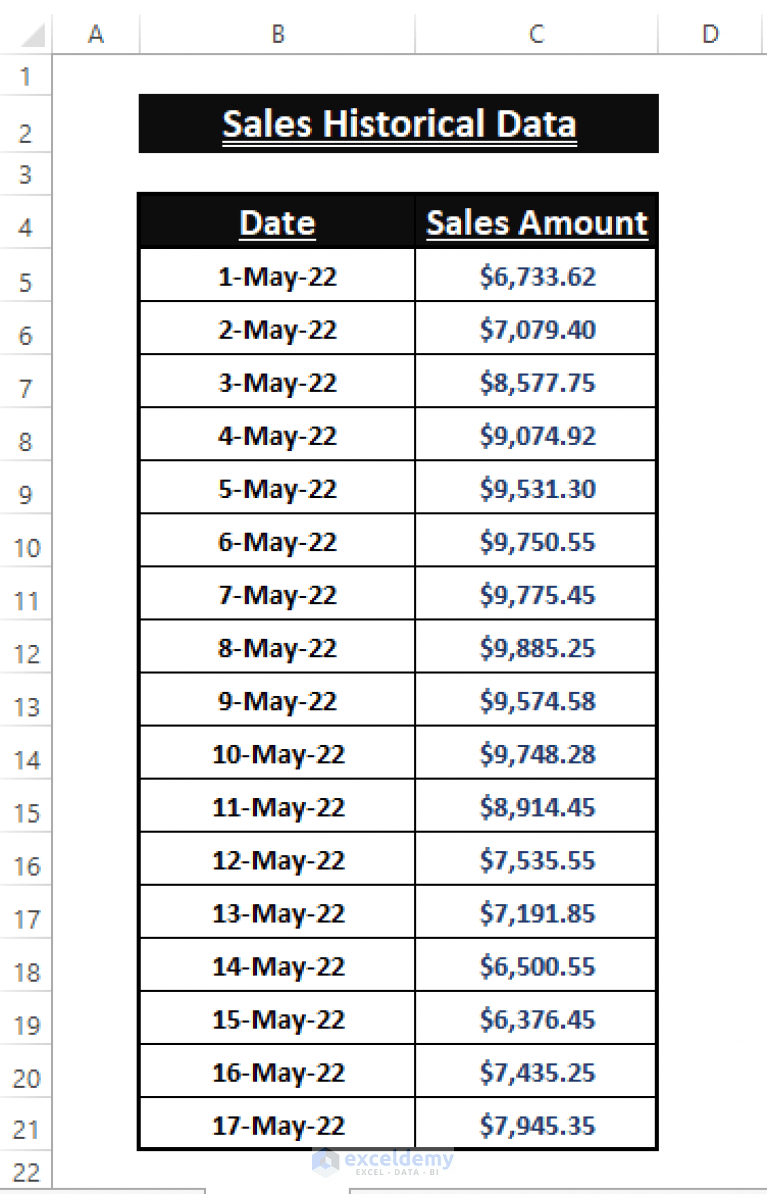This screenshot has width=767, height=1194.
Task: Click the Exceldemy watermark logo
Action: click(383, 1161)
